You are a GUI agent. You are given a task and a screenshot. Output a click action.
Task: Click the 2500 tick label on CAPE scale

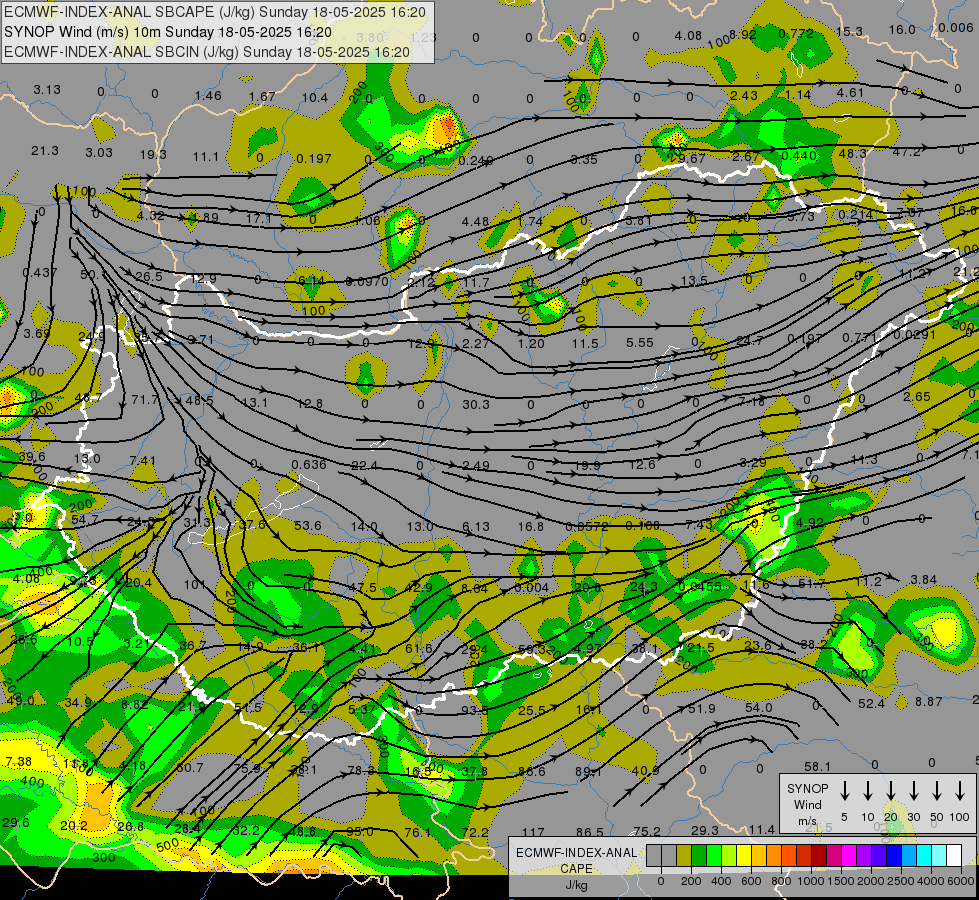click(x=901, y=881)
